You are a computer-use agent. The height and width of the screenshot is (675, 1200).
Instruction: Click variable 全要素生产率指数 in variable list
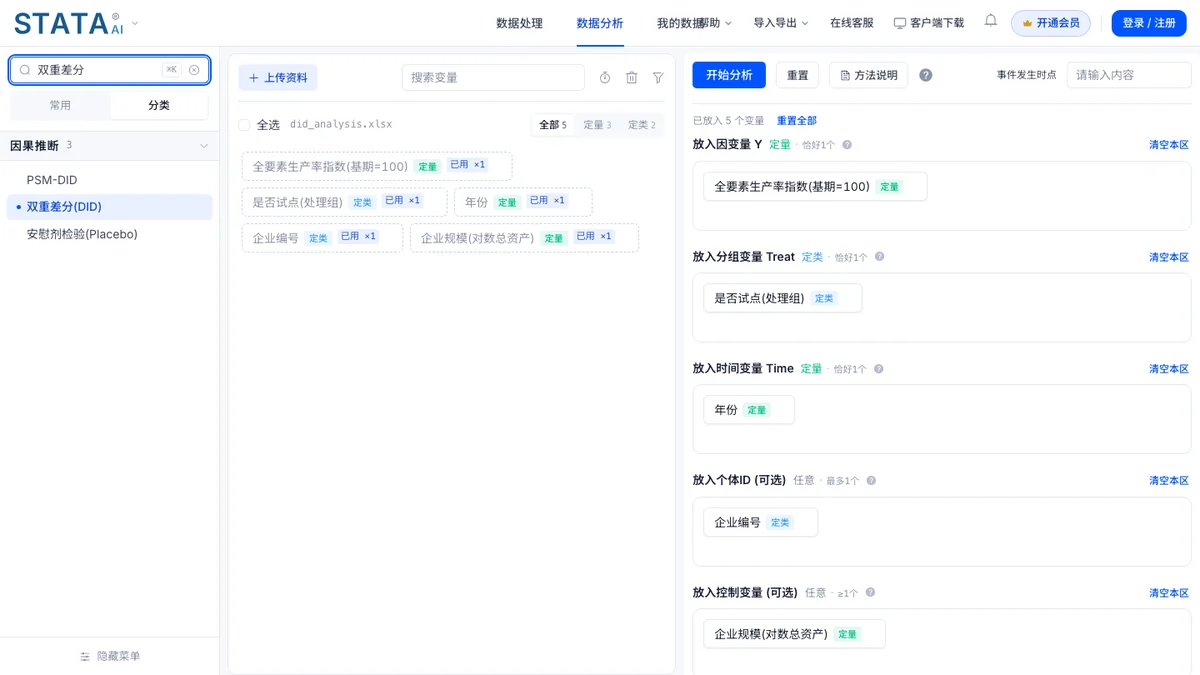pos(377,166)
